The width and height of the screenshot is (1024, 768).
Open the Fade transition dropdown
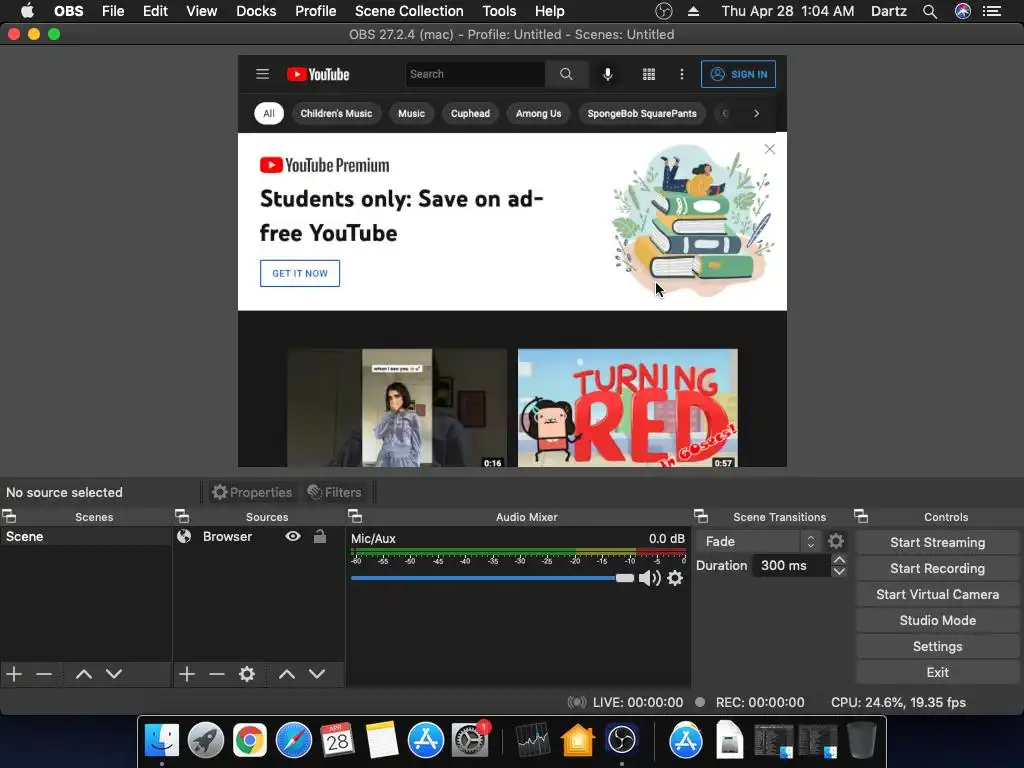[x=758, y=541]
